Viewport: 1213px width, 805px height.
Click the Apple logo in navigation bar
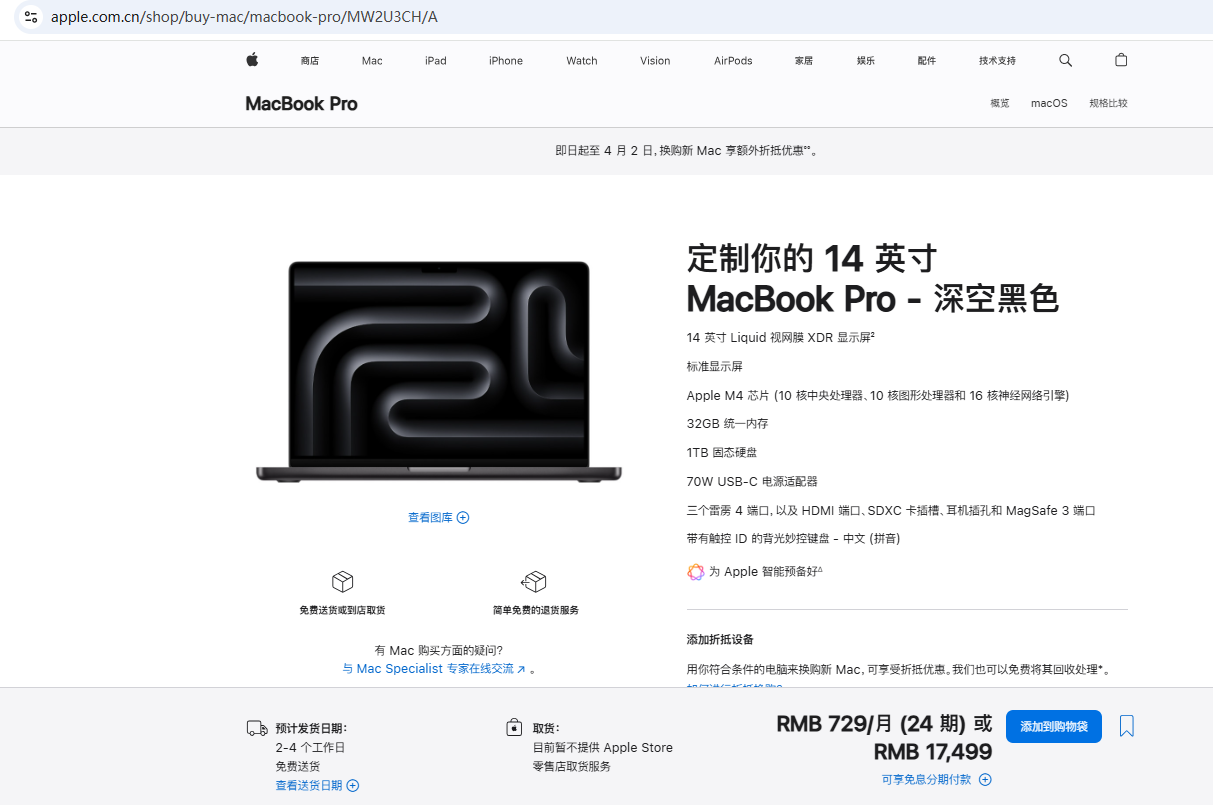(252, 60)
